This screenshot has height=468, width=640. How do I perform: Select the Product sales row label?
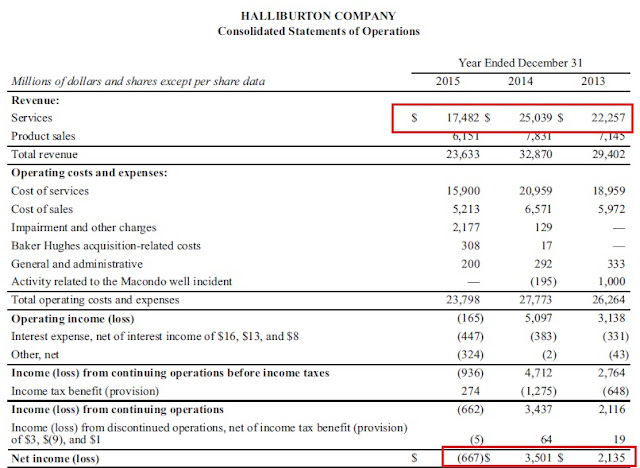(43, 136)
